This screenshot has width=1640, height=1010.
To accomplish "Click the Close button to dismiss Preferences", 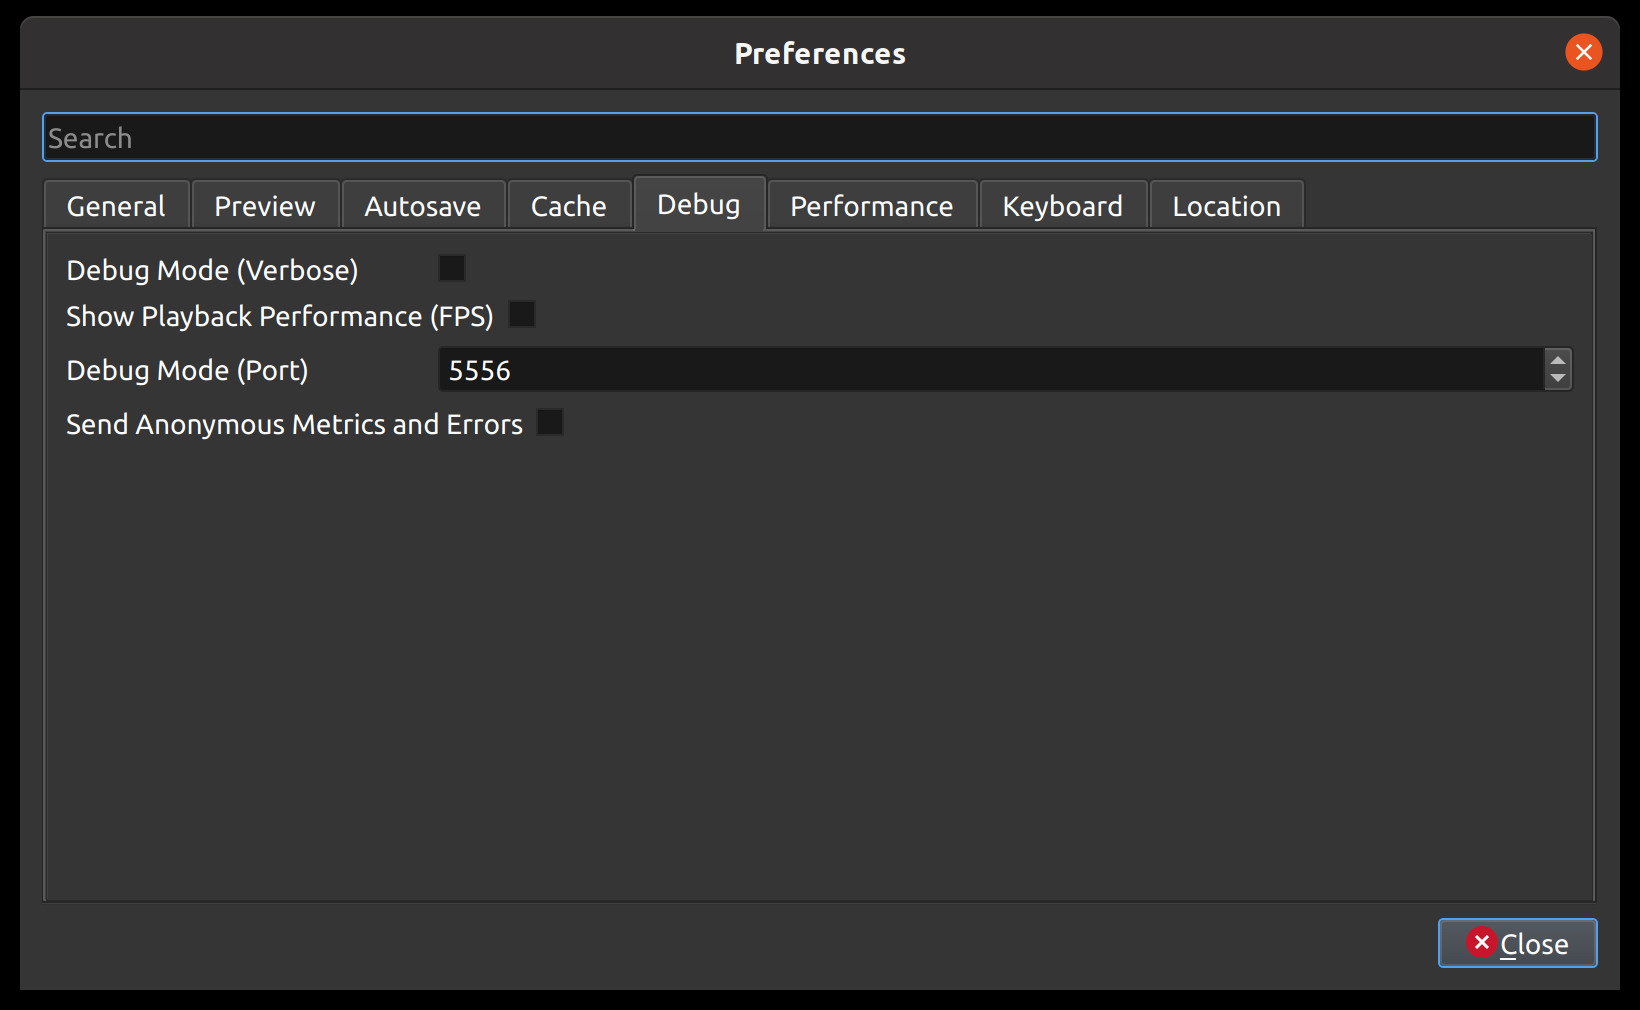I will tap(1517, 942).
